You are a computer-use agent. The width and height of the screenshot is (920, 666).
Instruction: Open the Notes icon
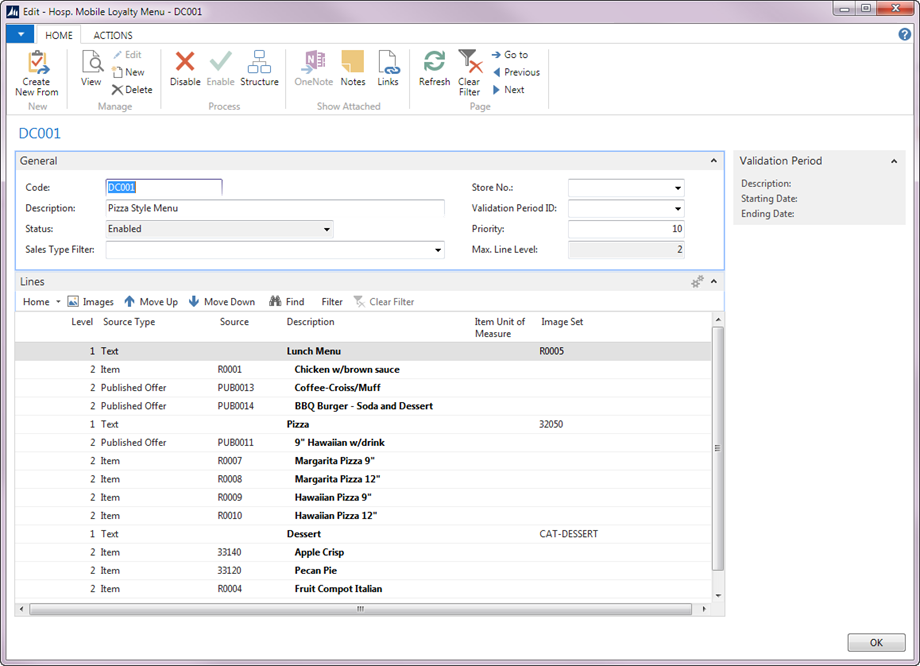pos(352,64)
